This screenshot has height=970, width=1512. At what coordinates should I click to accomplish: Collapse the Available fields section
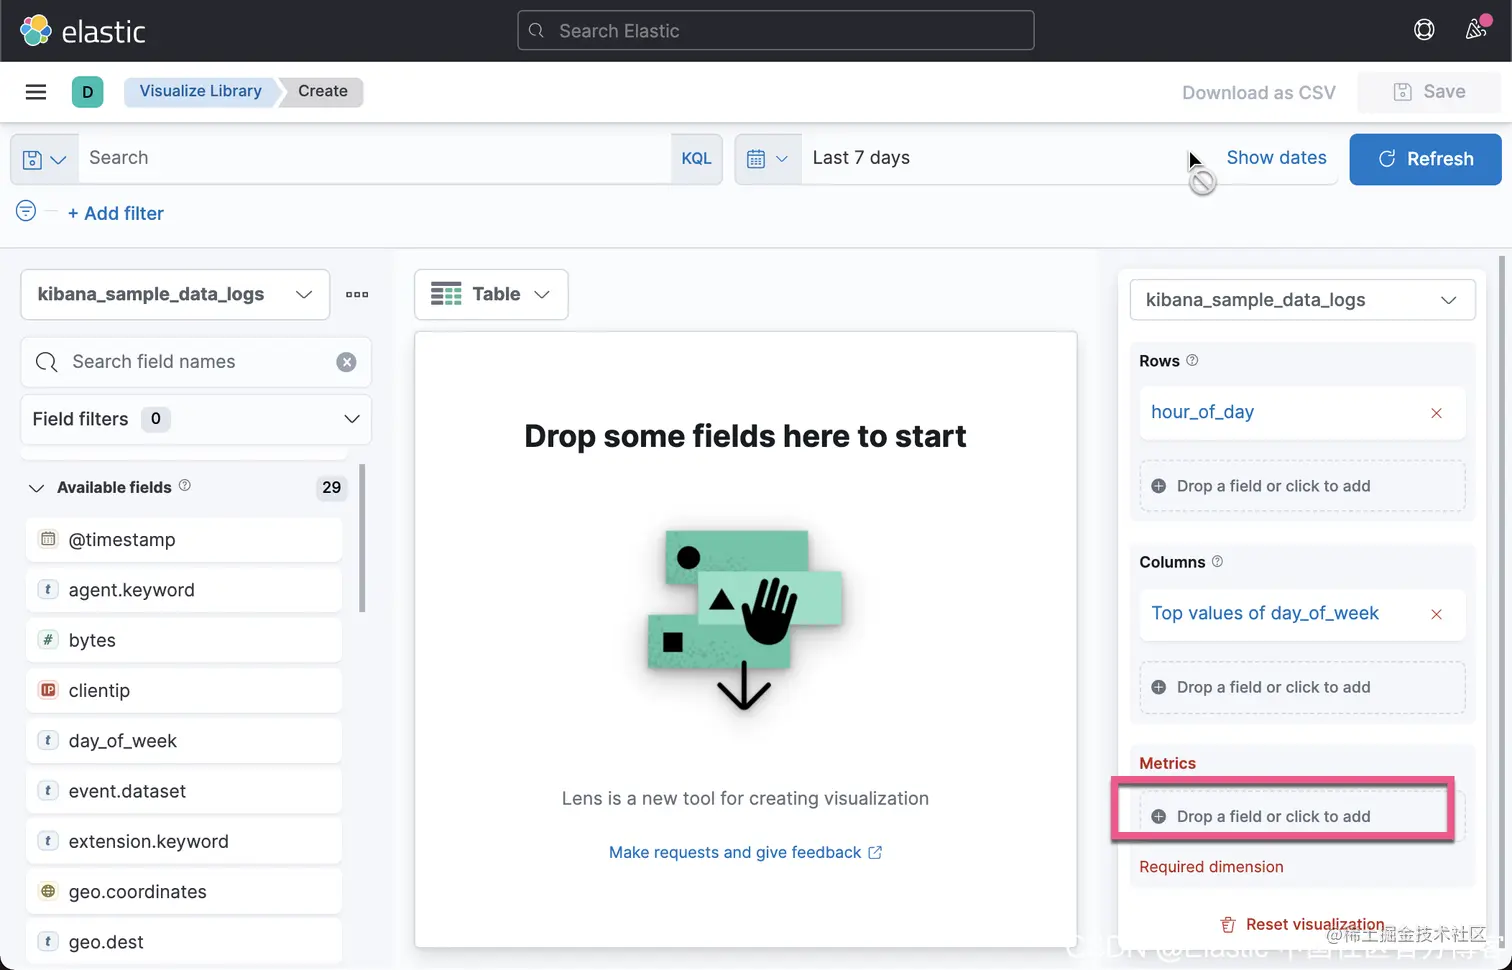(37, 488)
